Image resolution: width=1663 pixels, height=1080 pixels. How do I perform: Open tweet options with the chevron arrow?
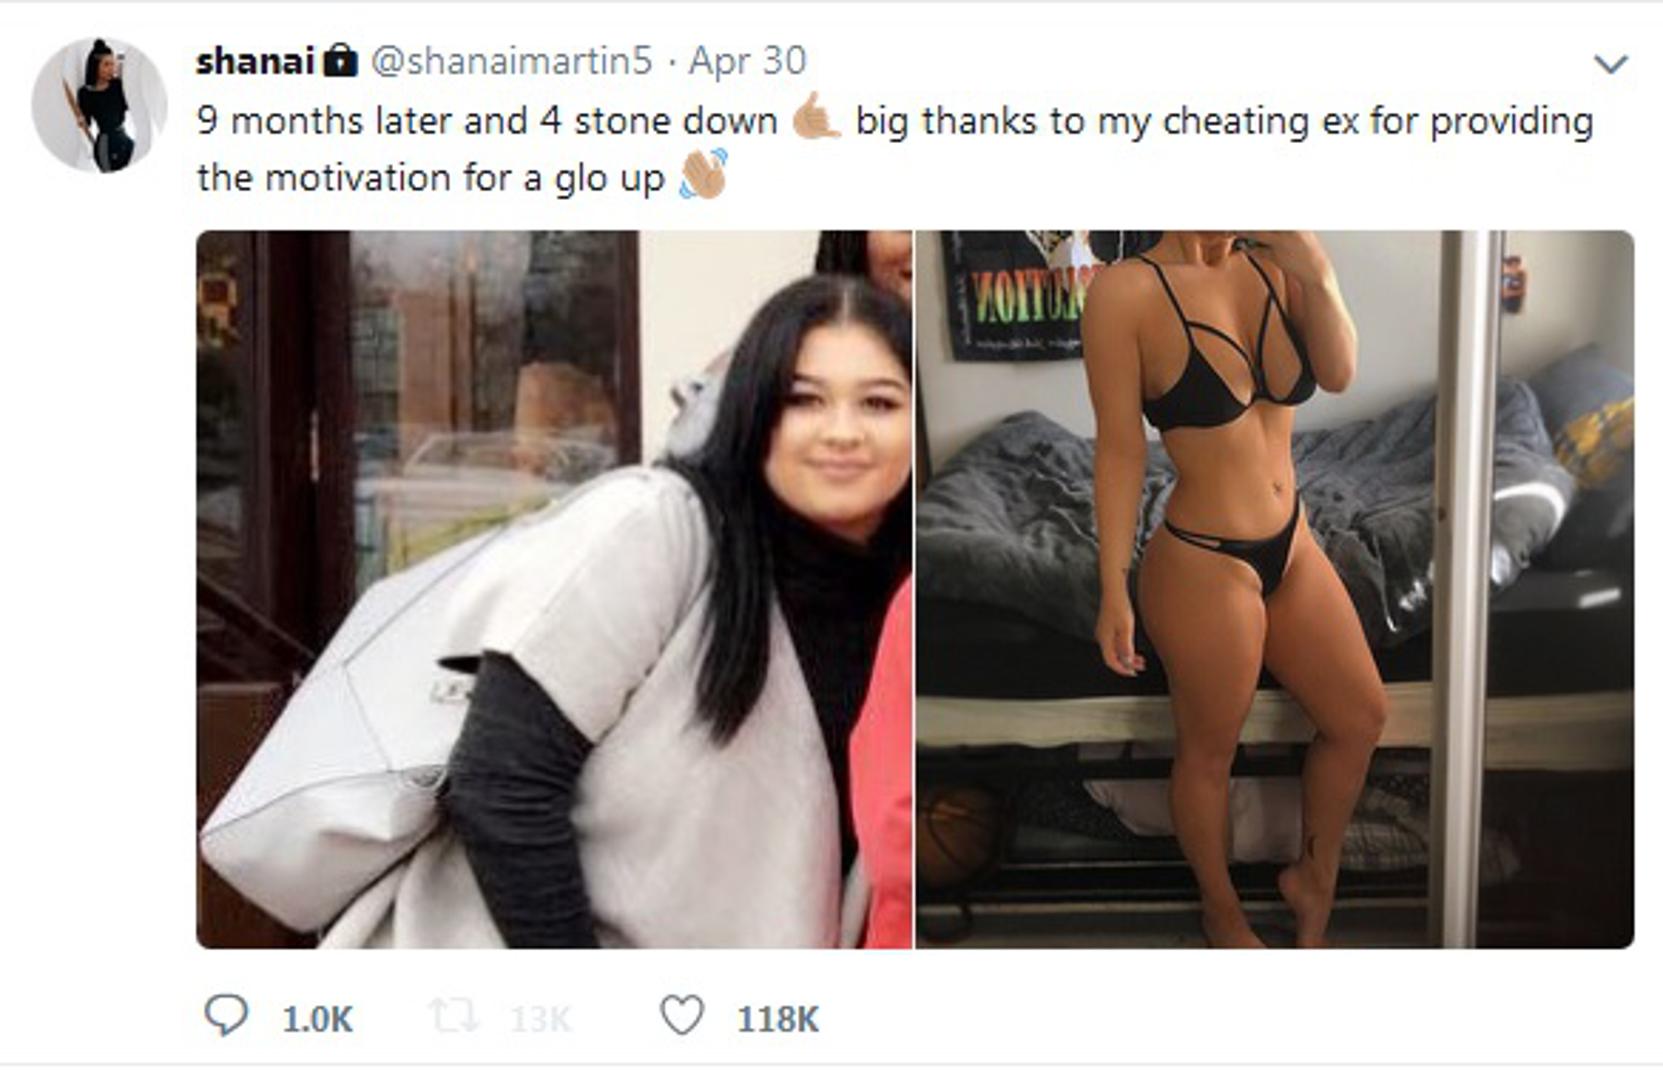(1611, 64)
